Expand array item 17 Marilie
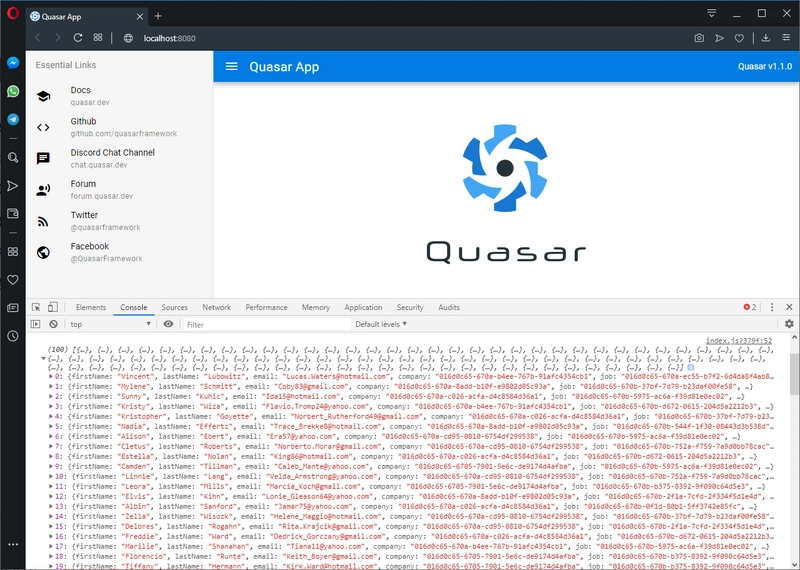 (51, 547)
